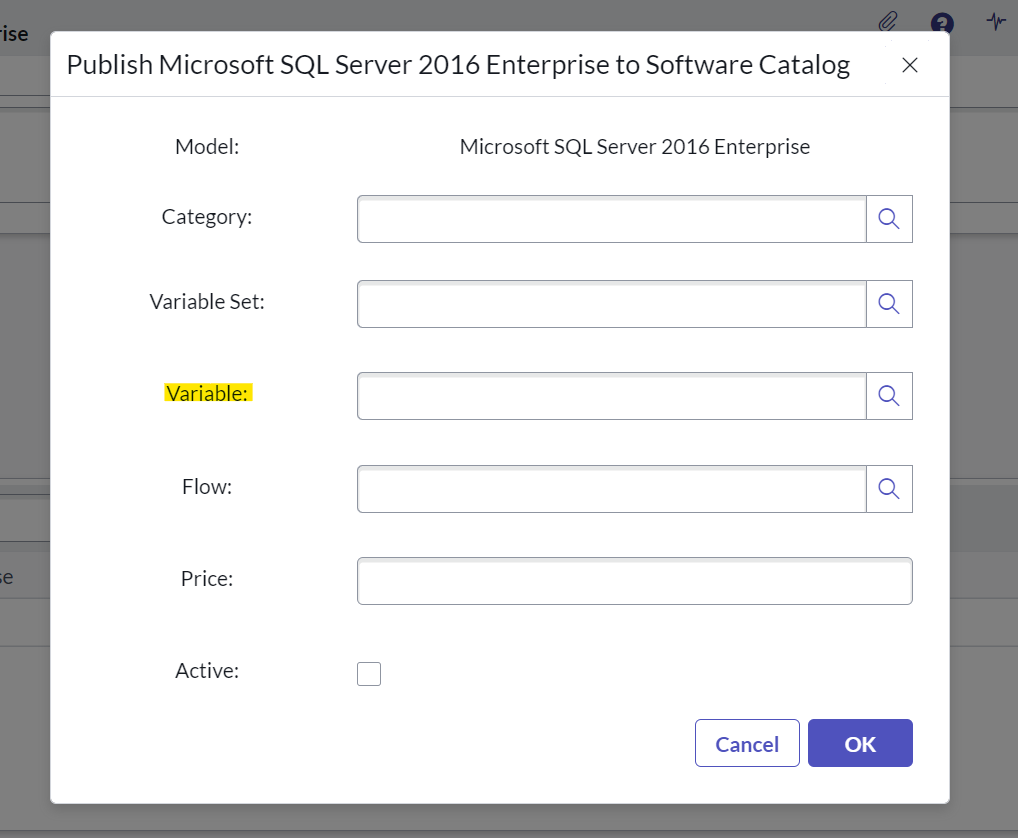Enable the Active checkbox

click(369, 674)
